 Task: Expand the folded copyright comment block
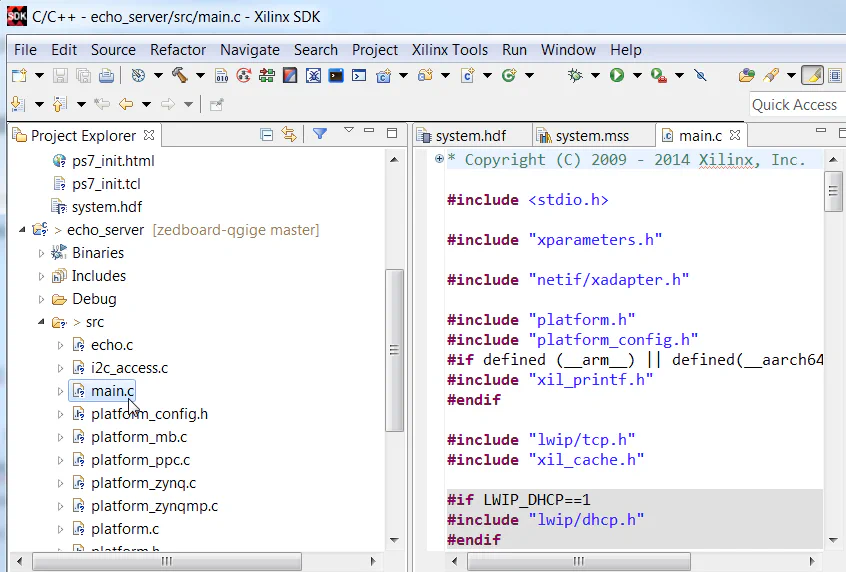click(x=439, y=160)
